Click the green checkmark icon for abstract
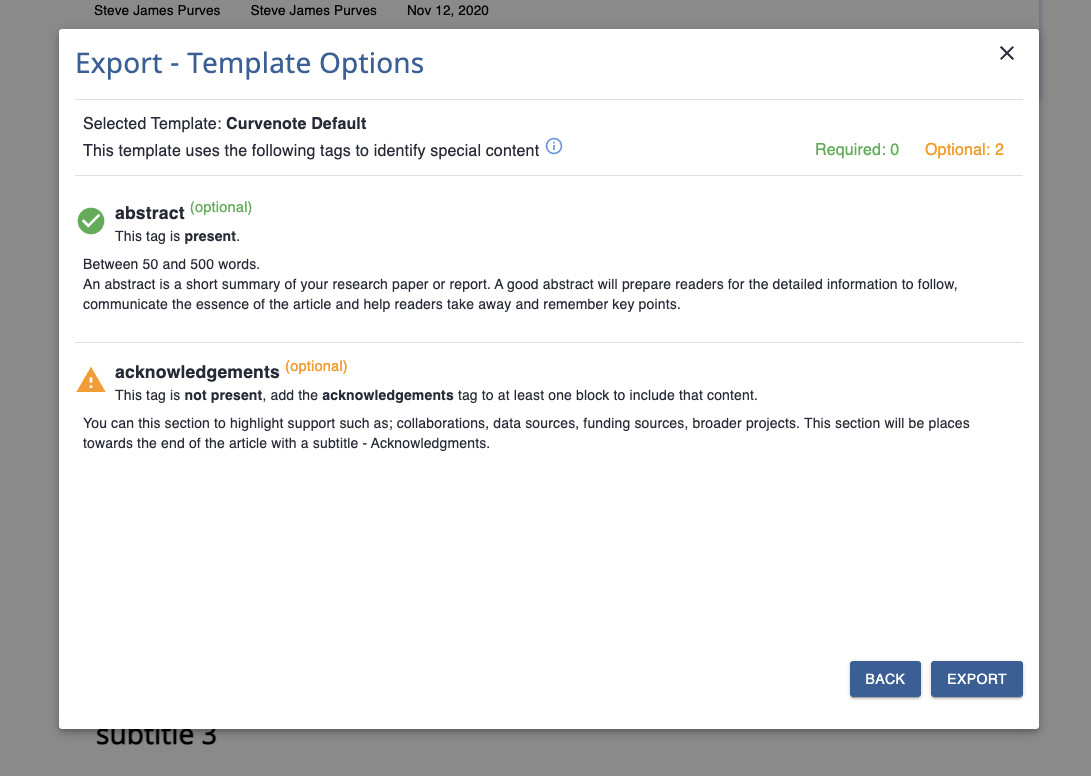The height and width of the screenshot is (776, 1091). click(91, 221)
